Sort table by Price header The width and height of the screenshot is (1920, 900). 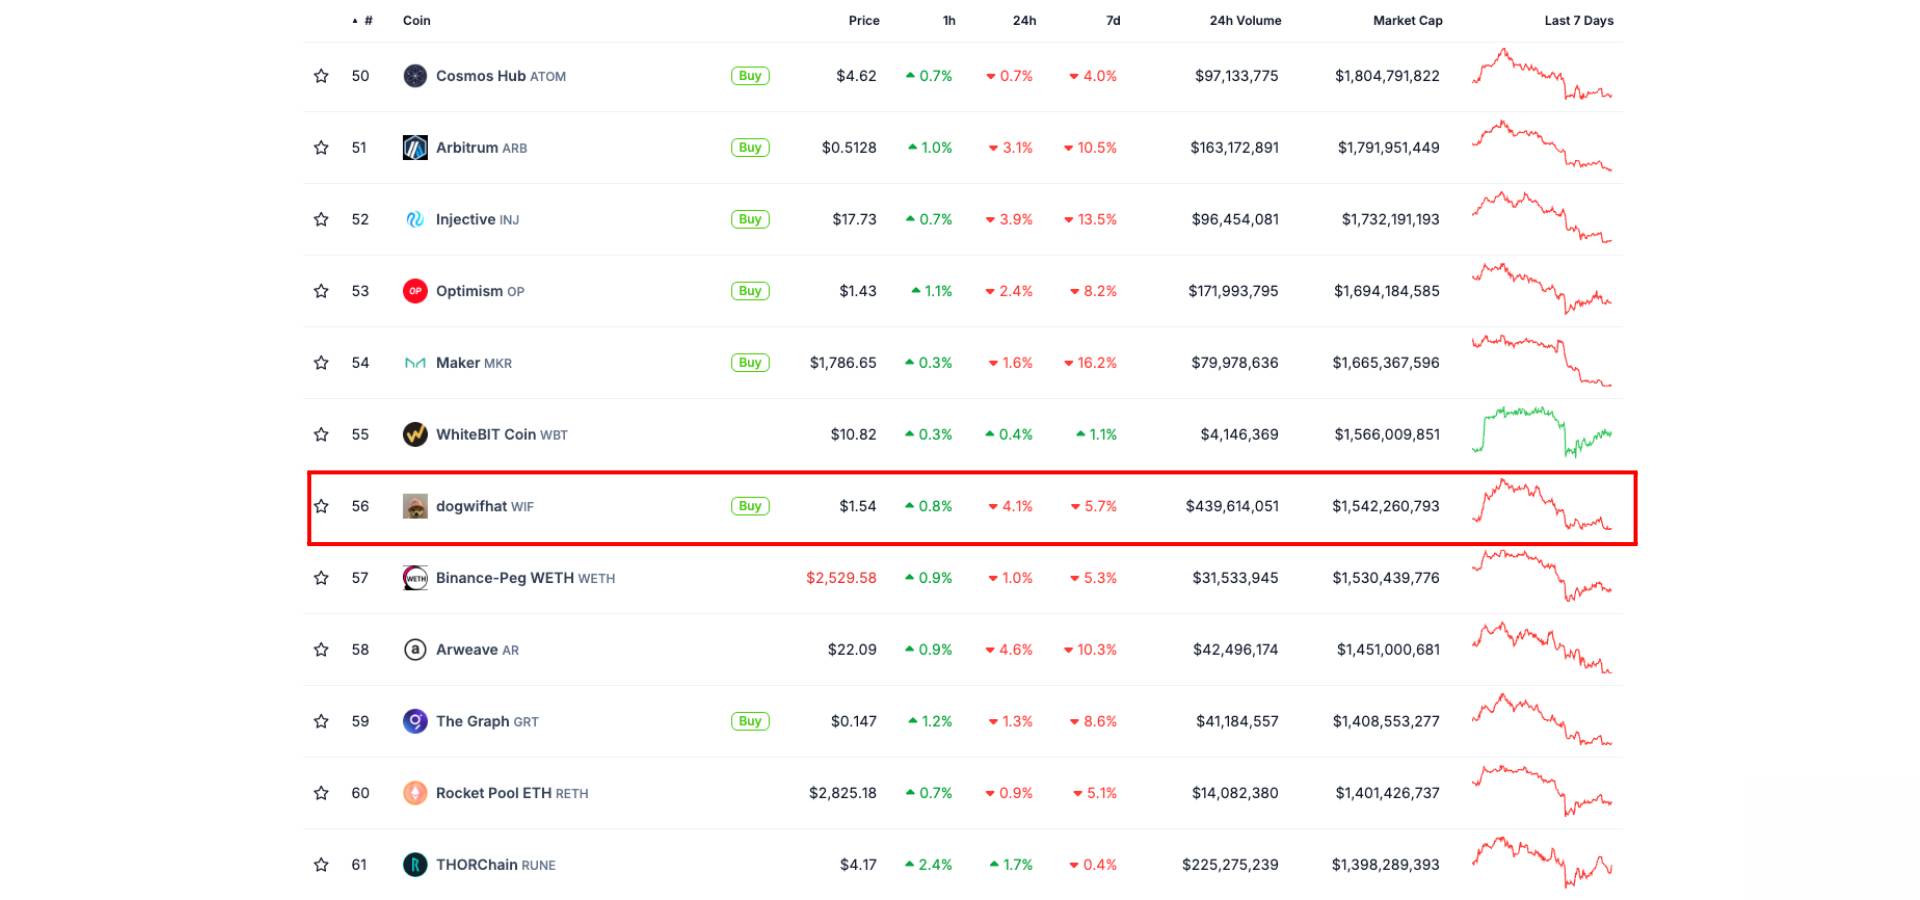click(864, 20)
